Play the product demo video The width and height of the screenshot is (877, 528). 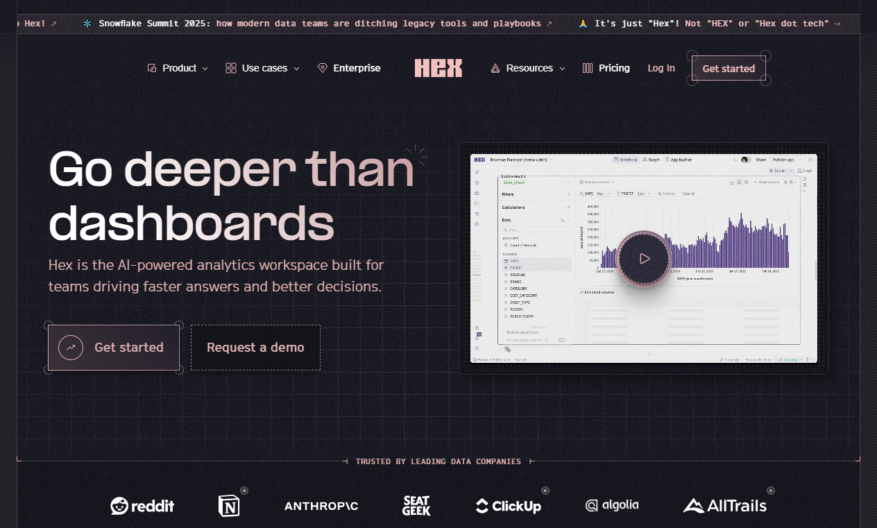click(x=644, y=258)
